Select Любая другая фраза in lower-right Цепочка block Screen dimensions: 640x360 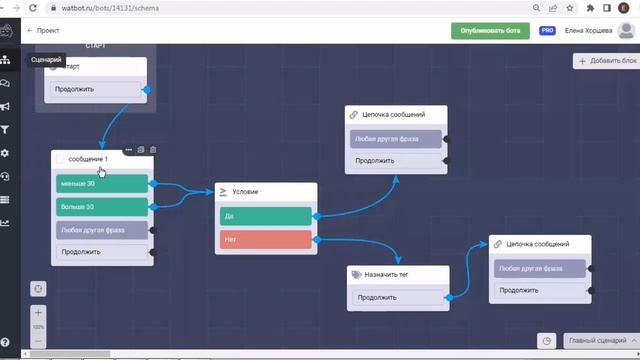click(540, 269)
